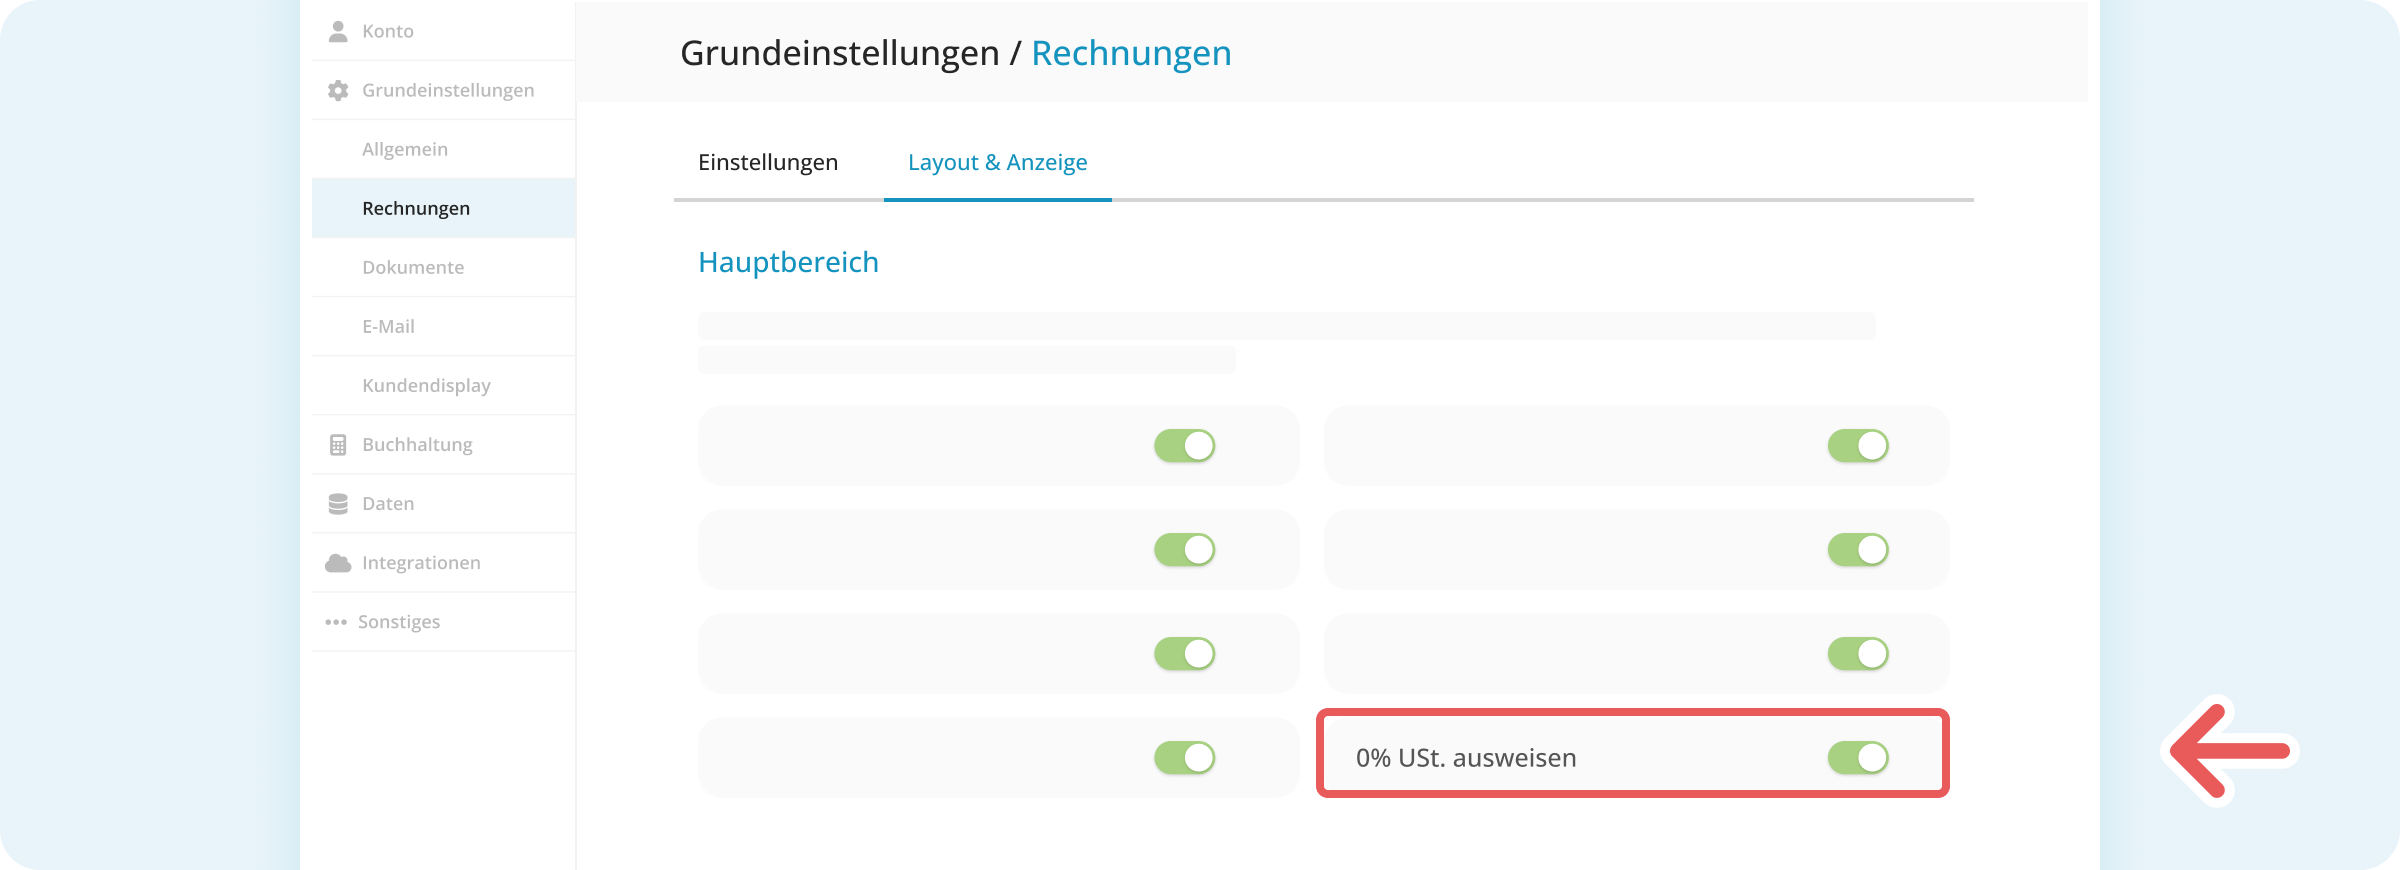This screenshot has width=2400, height=870.
Task: Select Rechnungen in the sidebar
Action: pos(417,207)
